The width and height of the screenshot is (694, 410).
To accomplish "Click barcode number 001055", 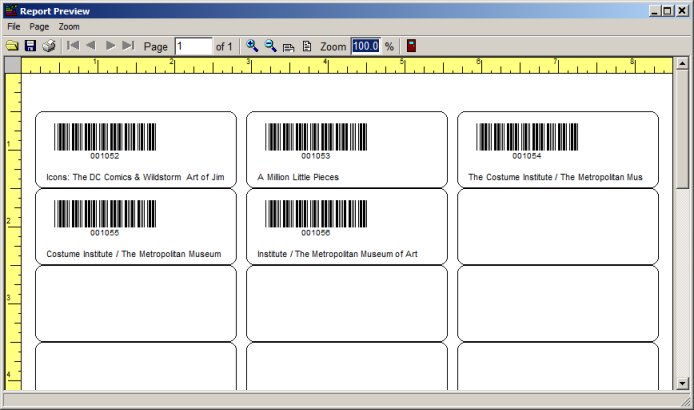I will point(105,233).
